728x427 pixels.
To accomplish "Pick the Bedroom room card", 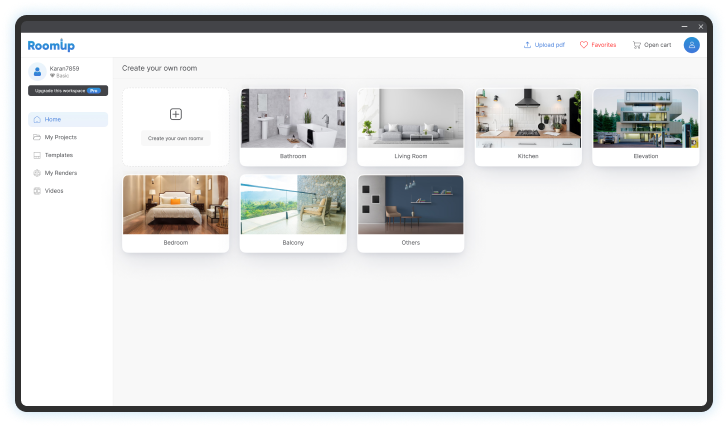I will pyautogui.click(x=175, y=206).
